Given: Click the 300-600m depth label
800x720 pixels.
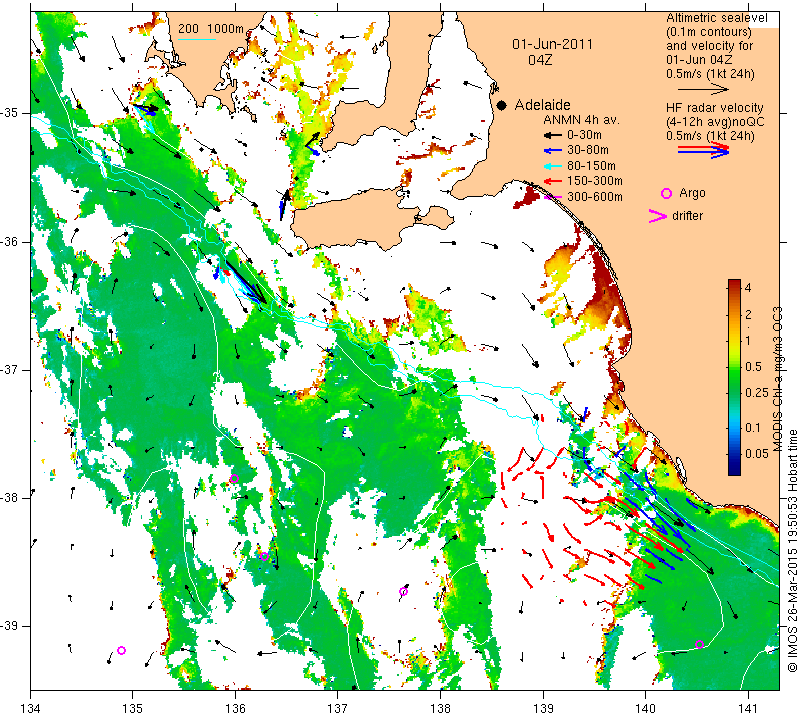Looking at the screenshot, I should click(595, 197).
